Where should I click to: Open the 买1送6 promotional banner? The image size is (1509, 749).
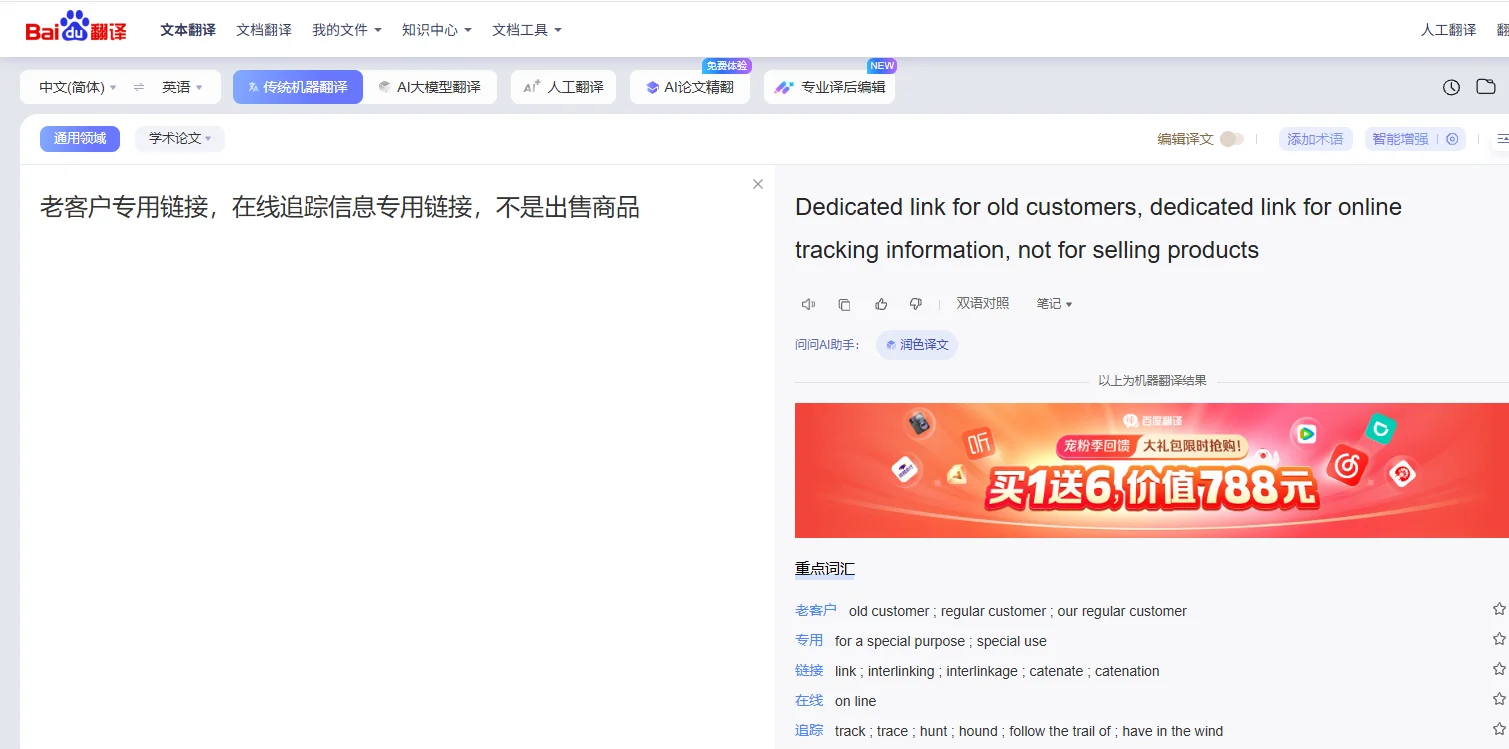click(x=1152, y=470)
